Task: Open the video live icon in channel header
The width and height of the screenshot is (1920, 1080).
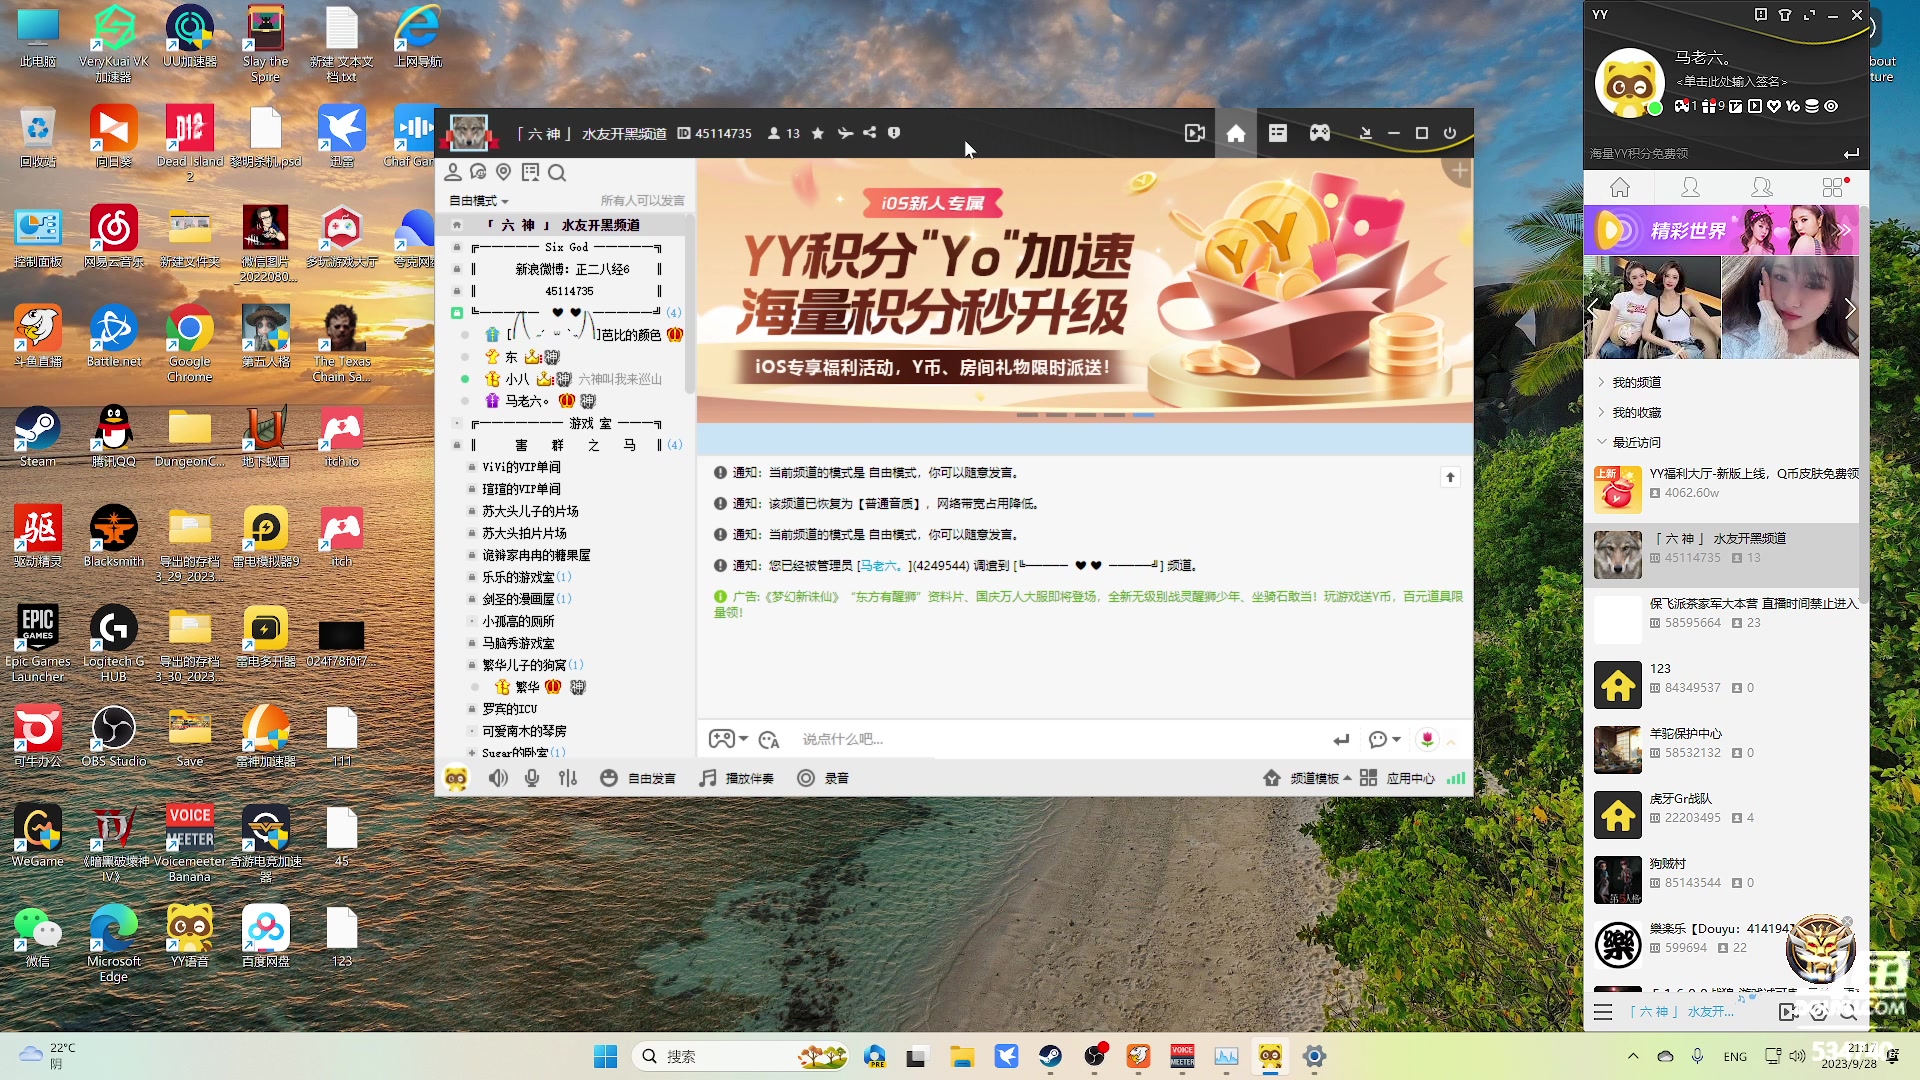Action: [1194, 133]
